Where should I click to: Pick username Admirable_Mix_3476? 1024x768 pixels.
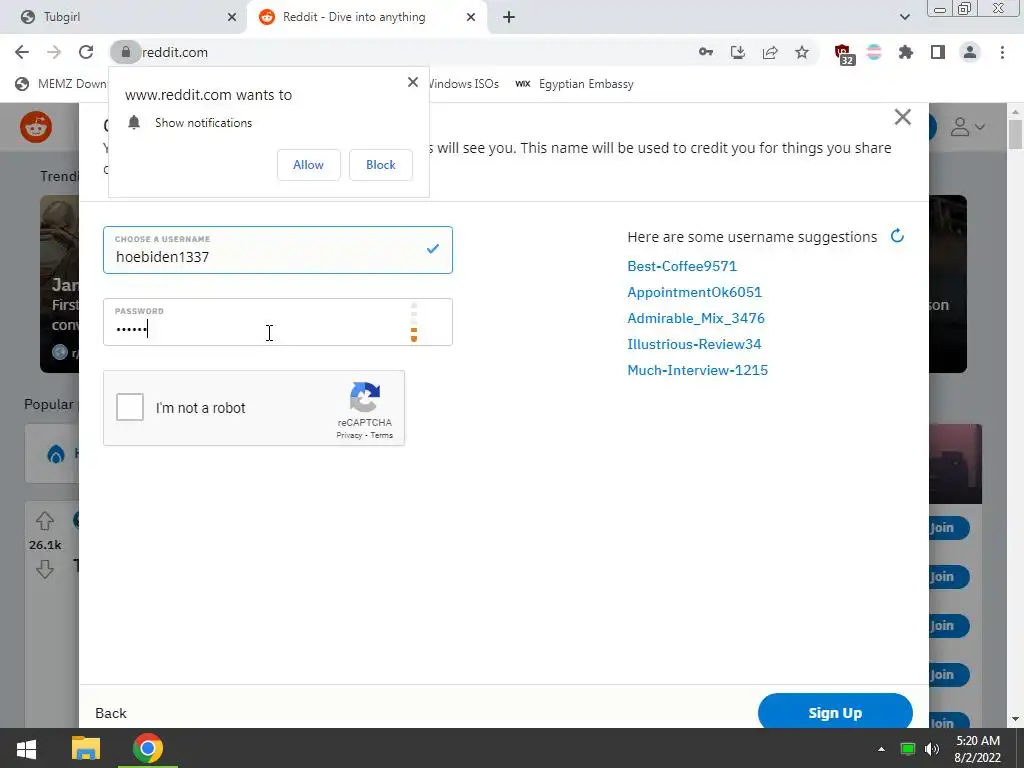(696, 318)
